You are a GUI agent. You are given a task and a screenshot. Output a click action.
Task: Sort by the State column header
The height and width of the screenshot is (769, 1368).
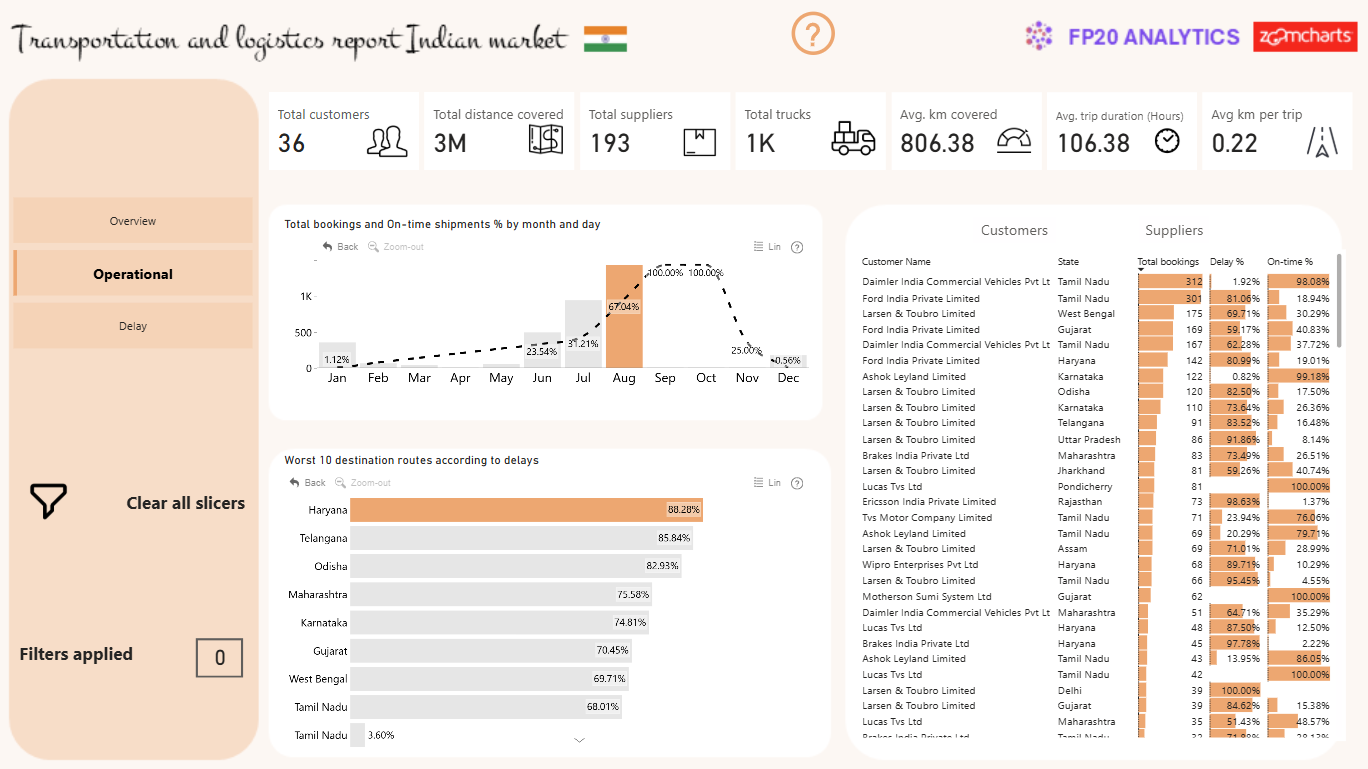[x=1068, y=262]
